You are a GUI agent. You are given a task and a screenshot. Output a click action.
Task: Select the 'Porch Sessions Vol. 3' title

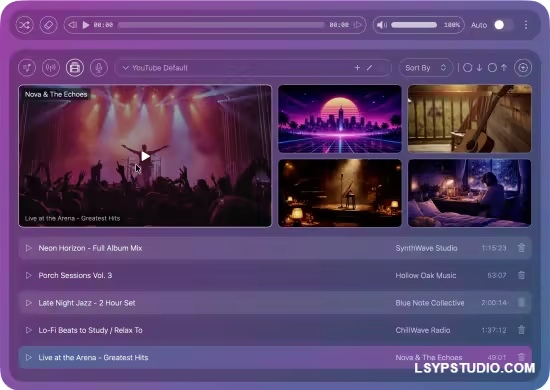tap(75, 275)
